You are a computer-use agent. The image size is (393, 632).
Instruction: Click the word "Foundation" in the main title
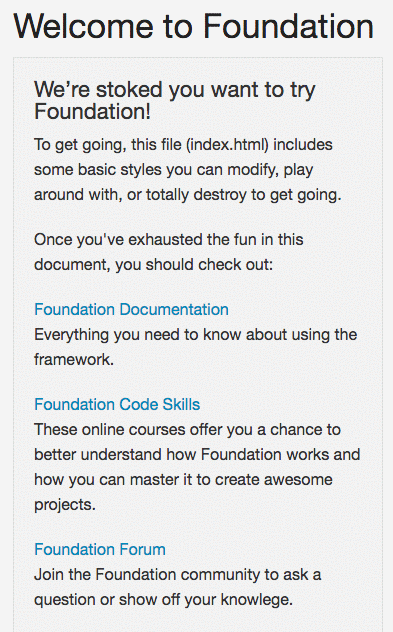288,27
